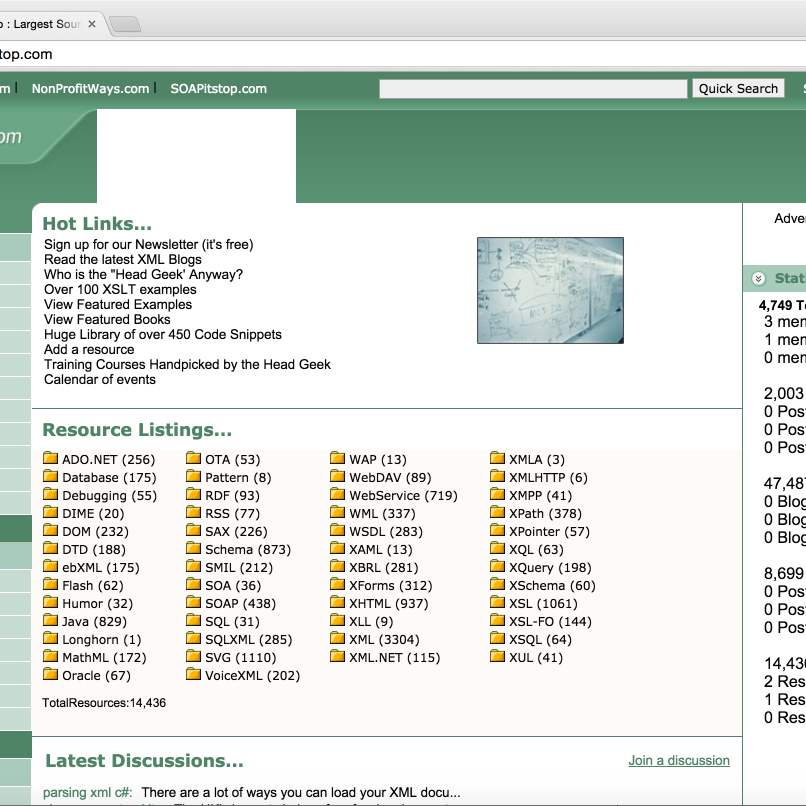
Task: Click the Quick Search button
Action: pyautogui.click(x=738, y=88)
